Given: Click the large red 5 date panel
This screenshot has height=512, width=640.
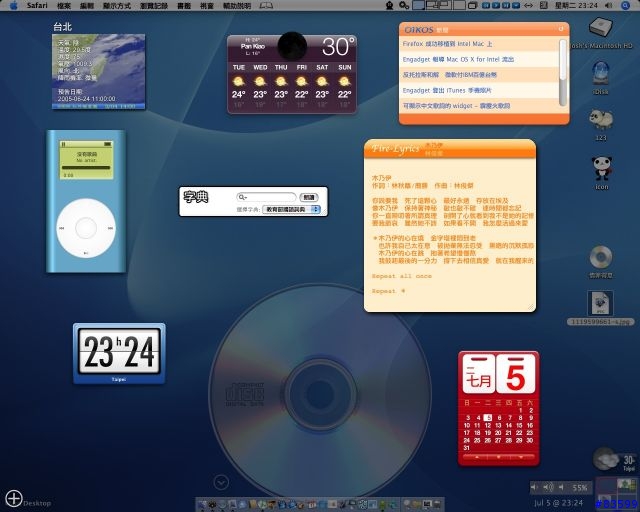Looking at the screenshot, I should pyautogui.click(x=516, y=374).
